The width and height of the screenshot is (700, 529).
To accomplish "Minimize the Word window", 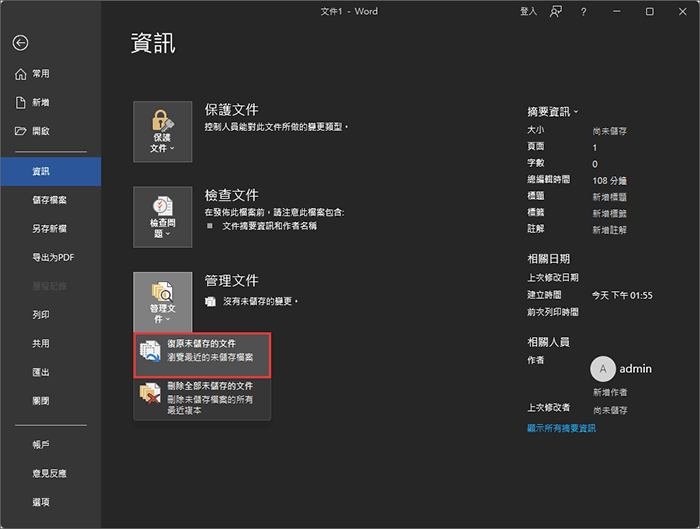I will coord(617,12).
